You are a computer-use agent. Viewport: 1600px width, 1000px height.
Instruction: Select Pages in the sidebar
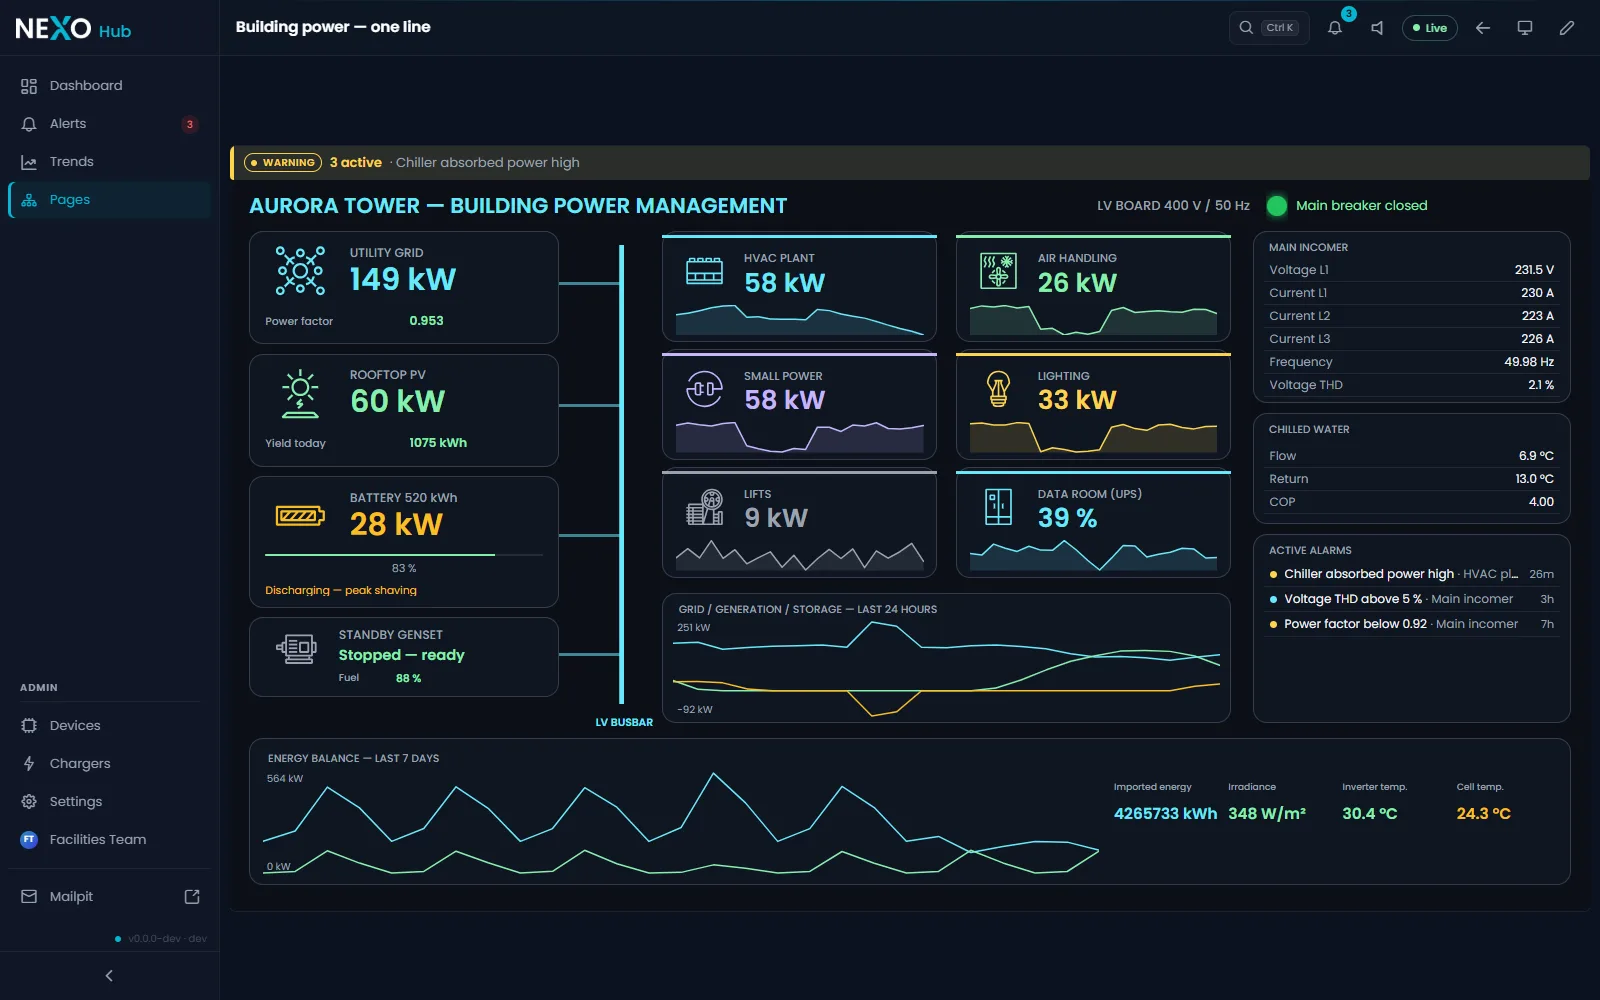(110, 200)
